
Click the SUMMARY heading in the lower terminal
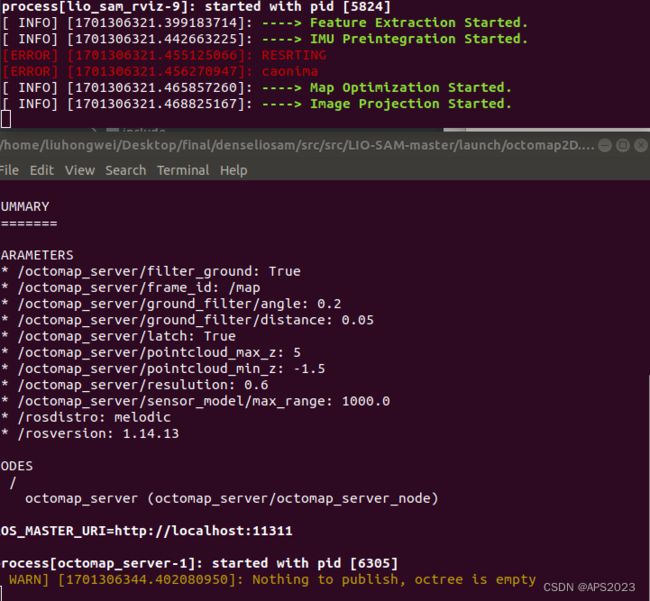(x=25, y=206)
